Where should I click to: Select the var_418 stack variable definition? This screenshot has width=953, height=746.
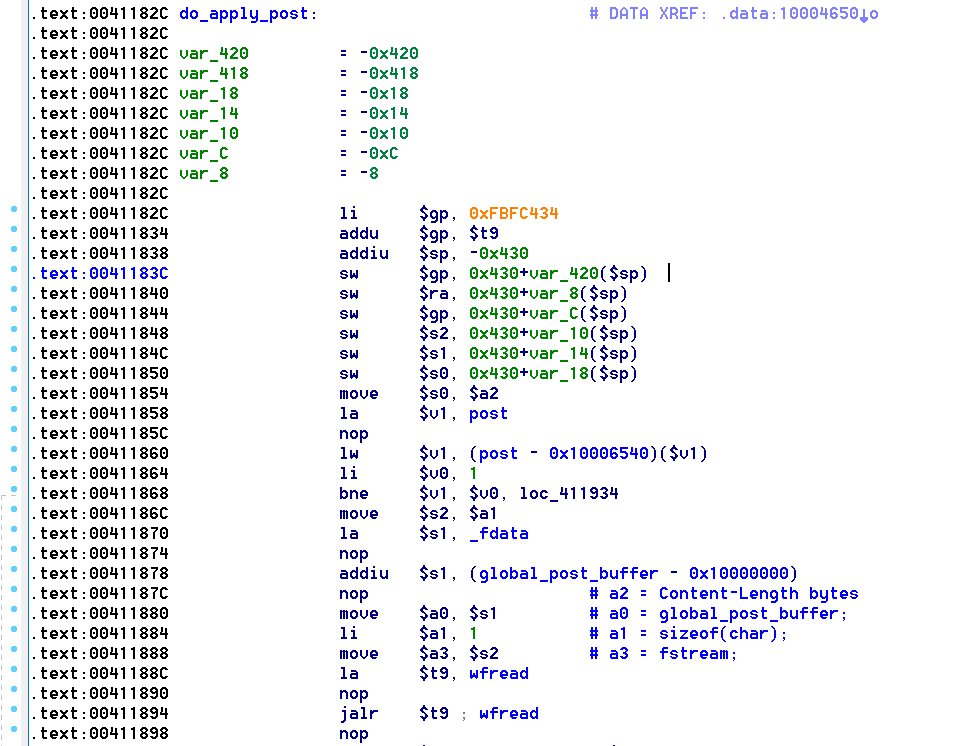pos(214,74)
